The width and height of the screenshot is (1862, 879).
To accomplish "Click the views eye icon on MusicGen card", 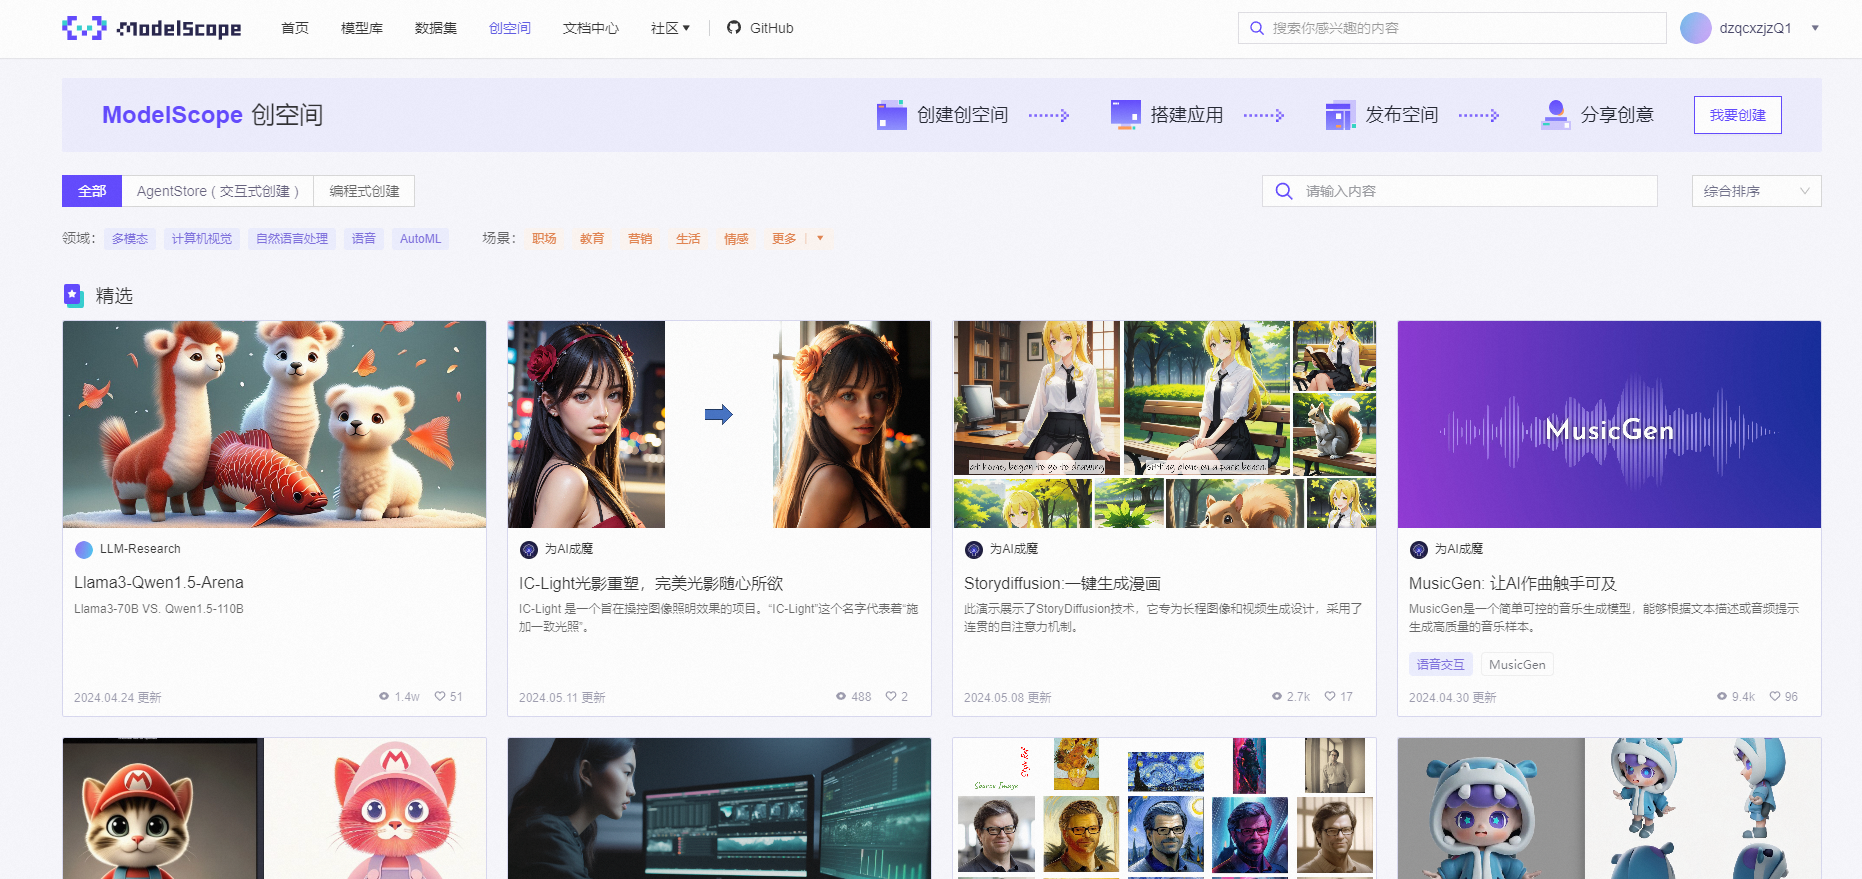I will point(1722,696).
